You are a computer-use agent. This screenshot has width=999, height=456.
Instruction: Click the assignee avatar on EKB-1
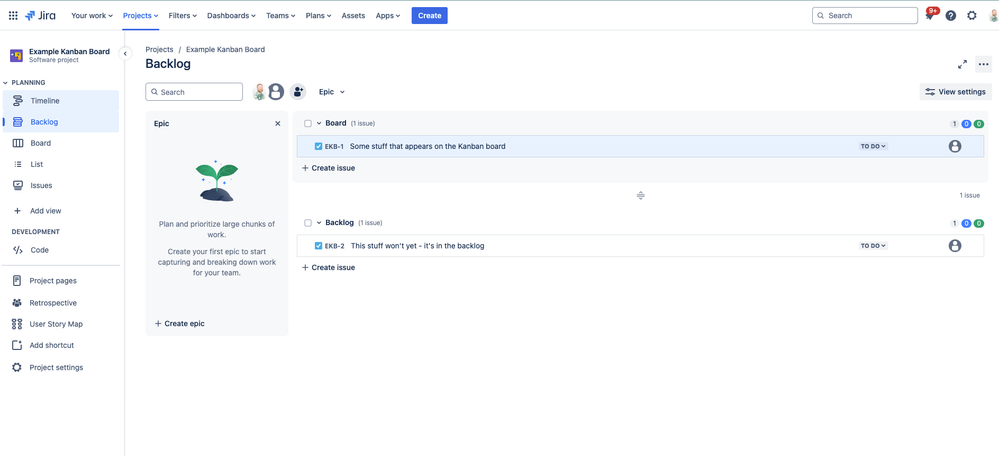(x=954, y=146)
